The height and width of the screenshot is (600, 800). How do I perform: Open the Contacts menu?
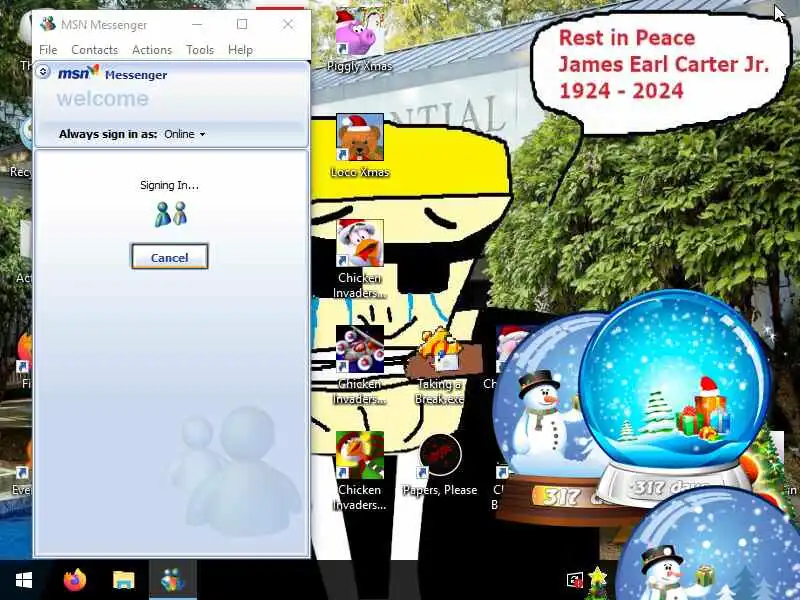94,49
